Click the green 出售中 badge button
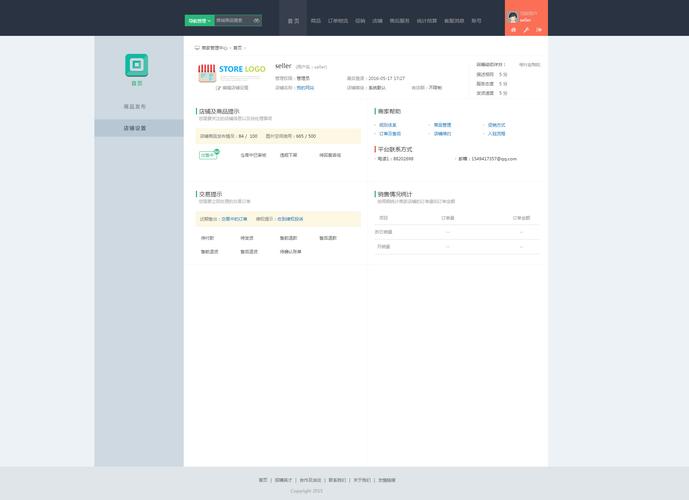 (x=208, y=155)
